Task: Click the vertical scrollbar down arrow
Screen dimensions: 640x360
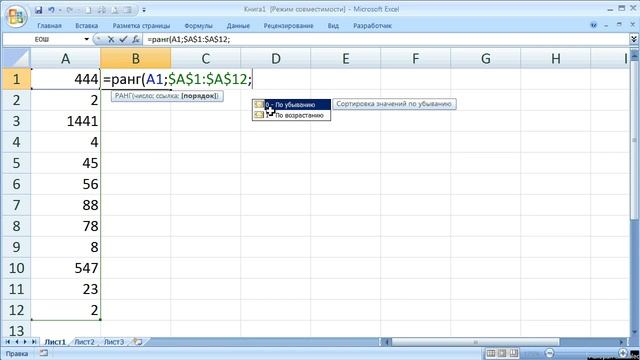Action: click(634, 332)
